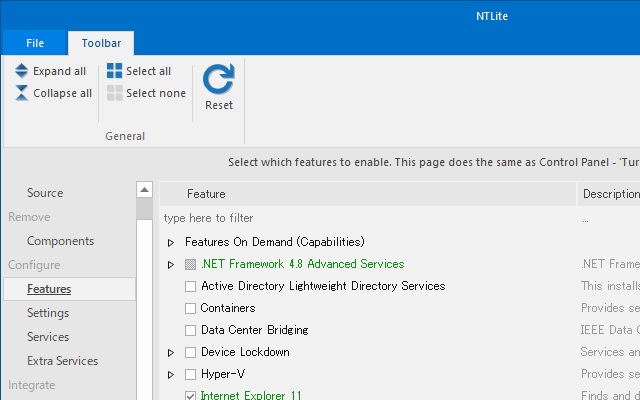640x400 pixels.
Task: Click the Expand all arrows icon
Action: point(21,71)
